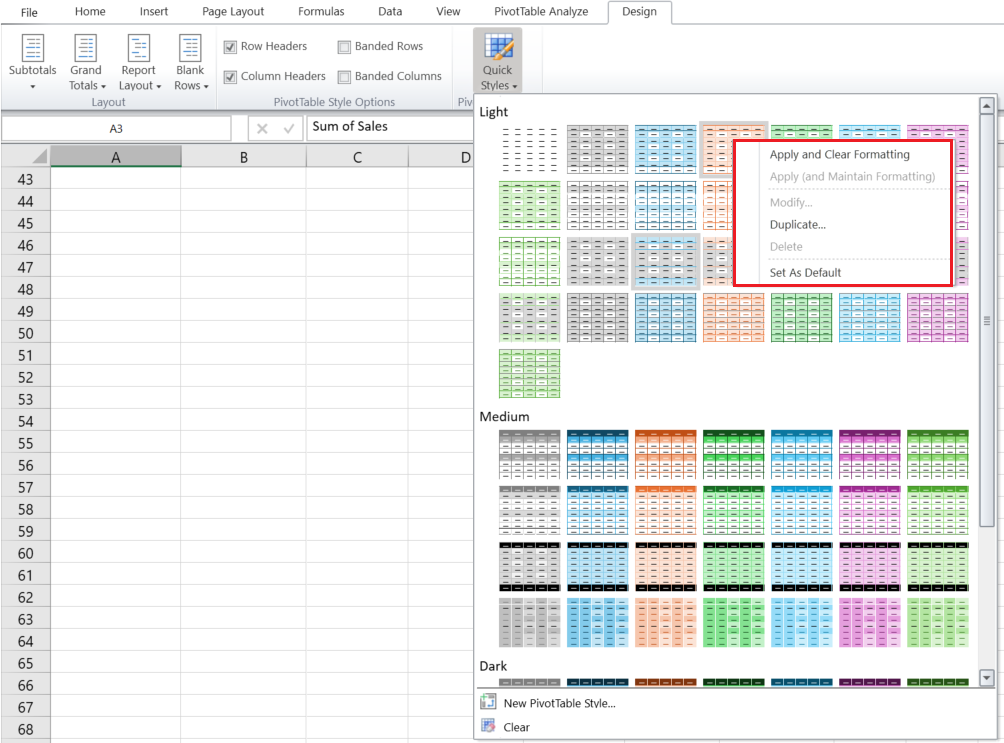Screen dimensions: 1004x743
Task: Choose Apply and Clear Formatting
Action: 839,154
